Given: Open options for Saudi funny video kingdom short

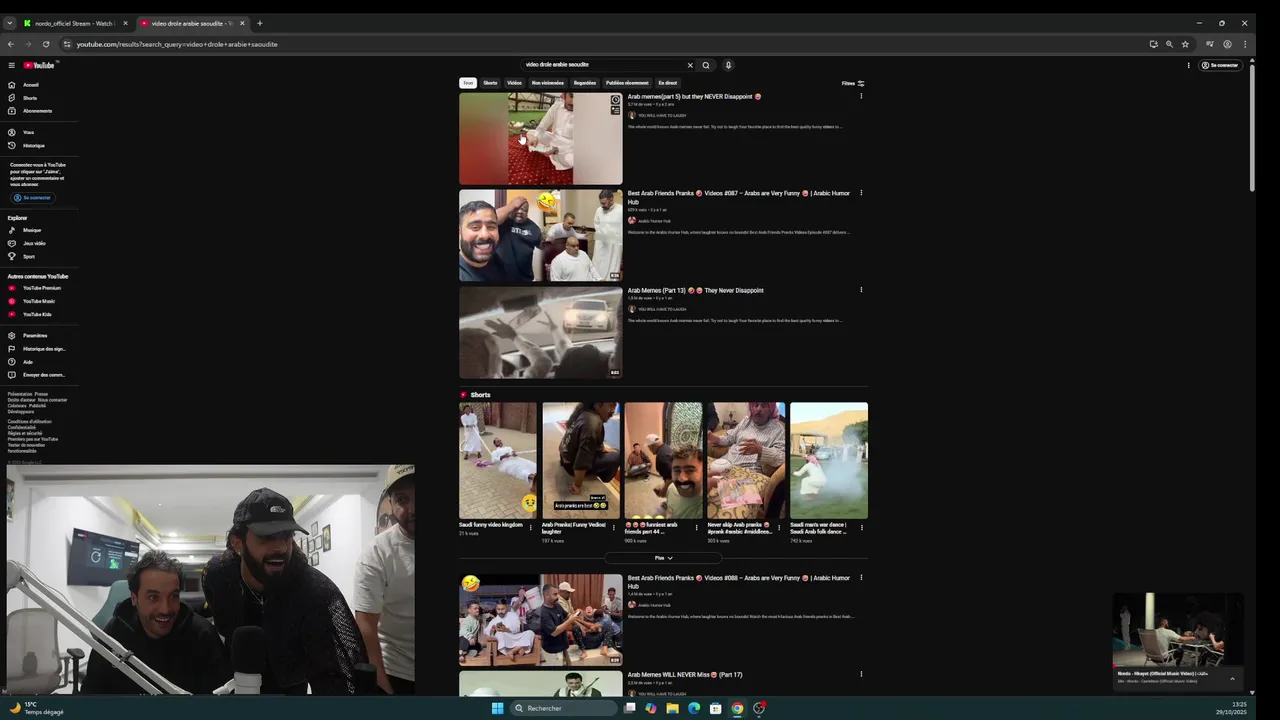Looking at the screenshot, I should coord(531,526).
